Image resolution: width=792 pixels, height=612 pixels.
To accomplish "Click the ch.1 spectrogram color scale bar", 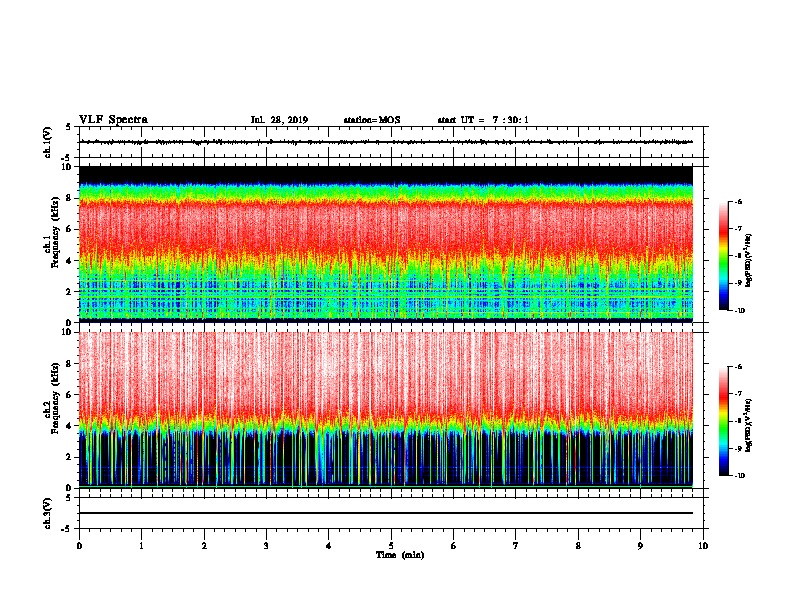I will [x=724, y=256].
